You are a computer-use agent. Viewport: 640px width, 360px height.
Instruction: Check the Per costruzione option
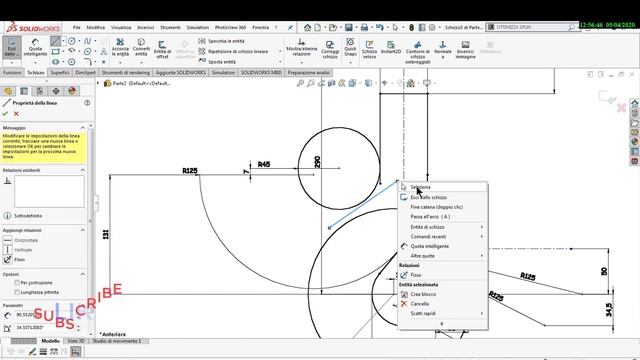click(x=17, y=282)
